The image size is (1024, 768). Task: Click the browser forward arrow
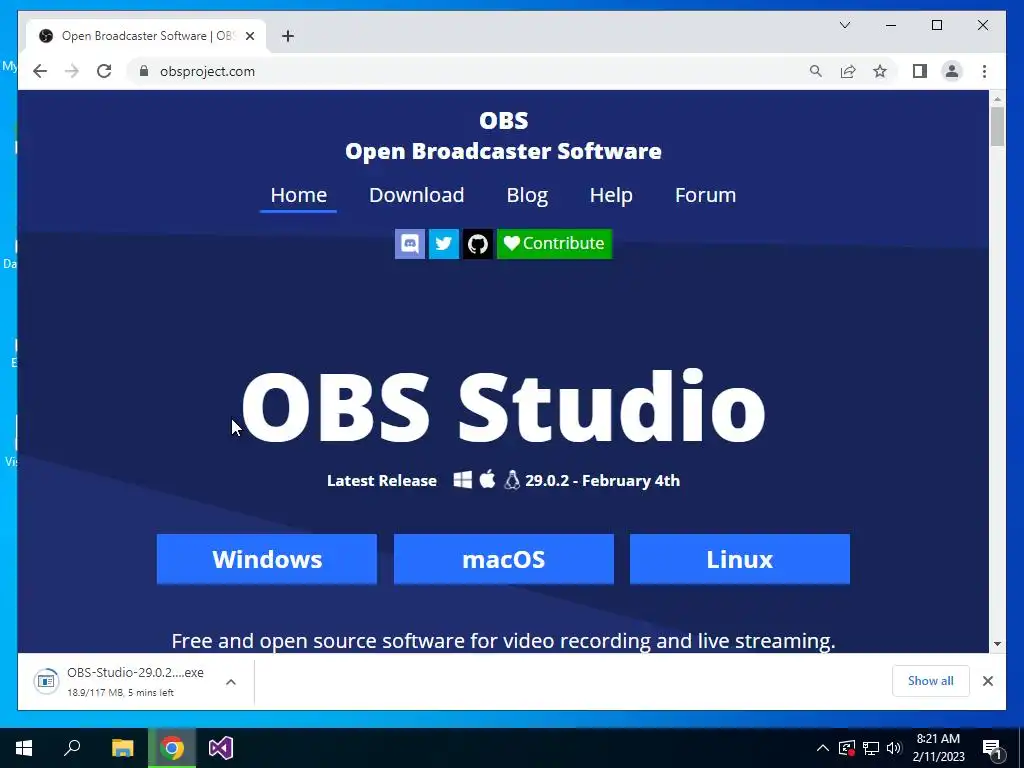pyautogui.click(x=72, y=71)
